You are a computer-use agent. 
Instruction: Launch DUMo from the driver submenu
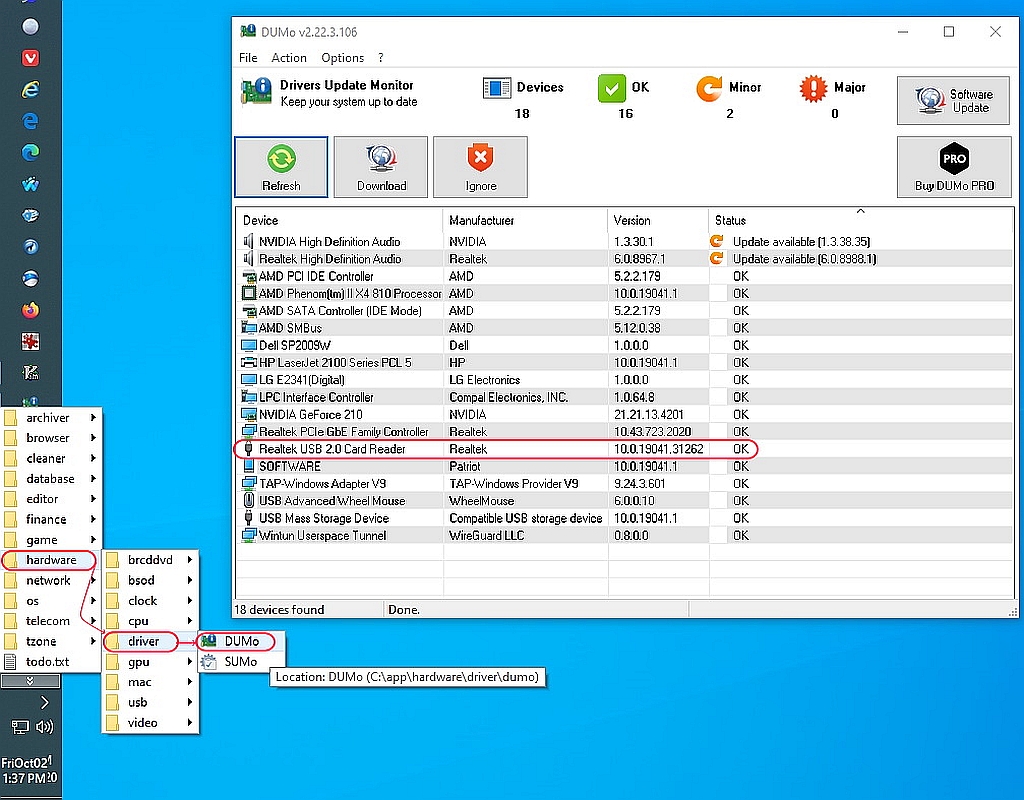[x=242, y=641]
